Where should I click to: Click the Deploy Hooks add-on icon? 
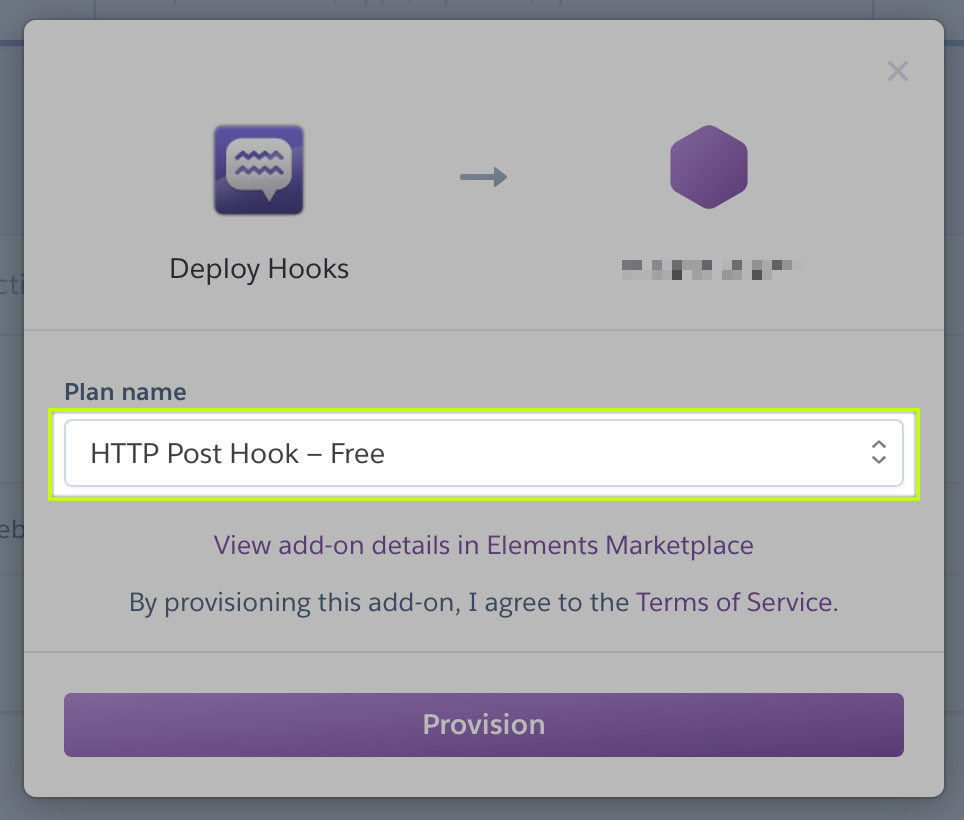[x=259, y=170]
